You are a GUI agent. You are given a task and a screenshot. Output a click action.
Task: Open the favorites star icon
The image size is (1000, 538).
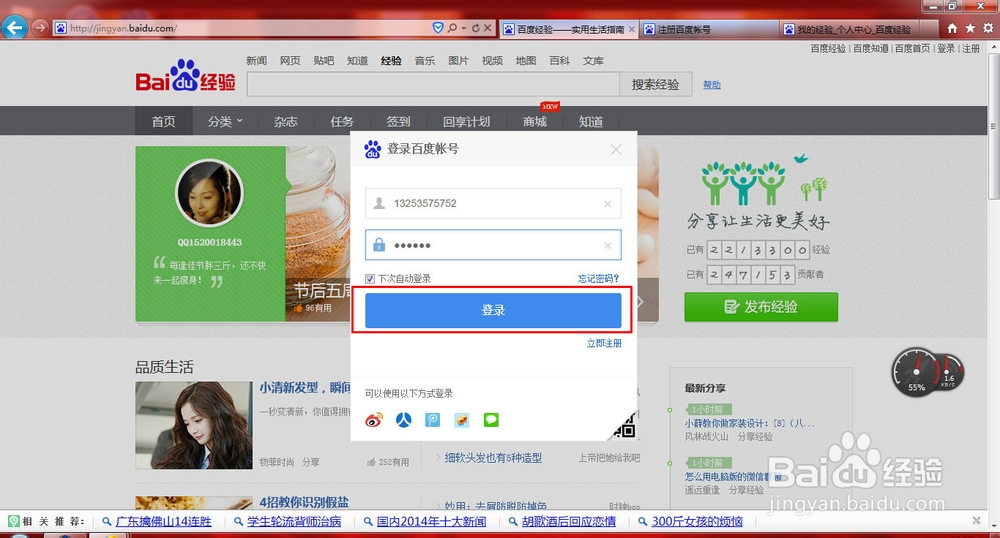(970, 28)
